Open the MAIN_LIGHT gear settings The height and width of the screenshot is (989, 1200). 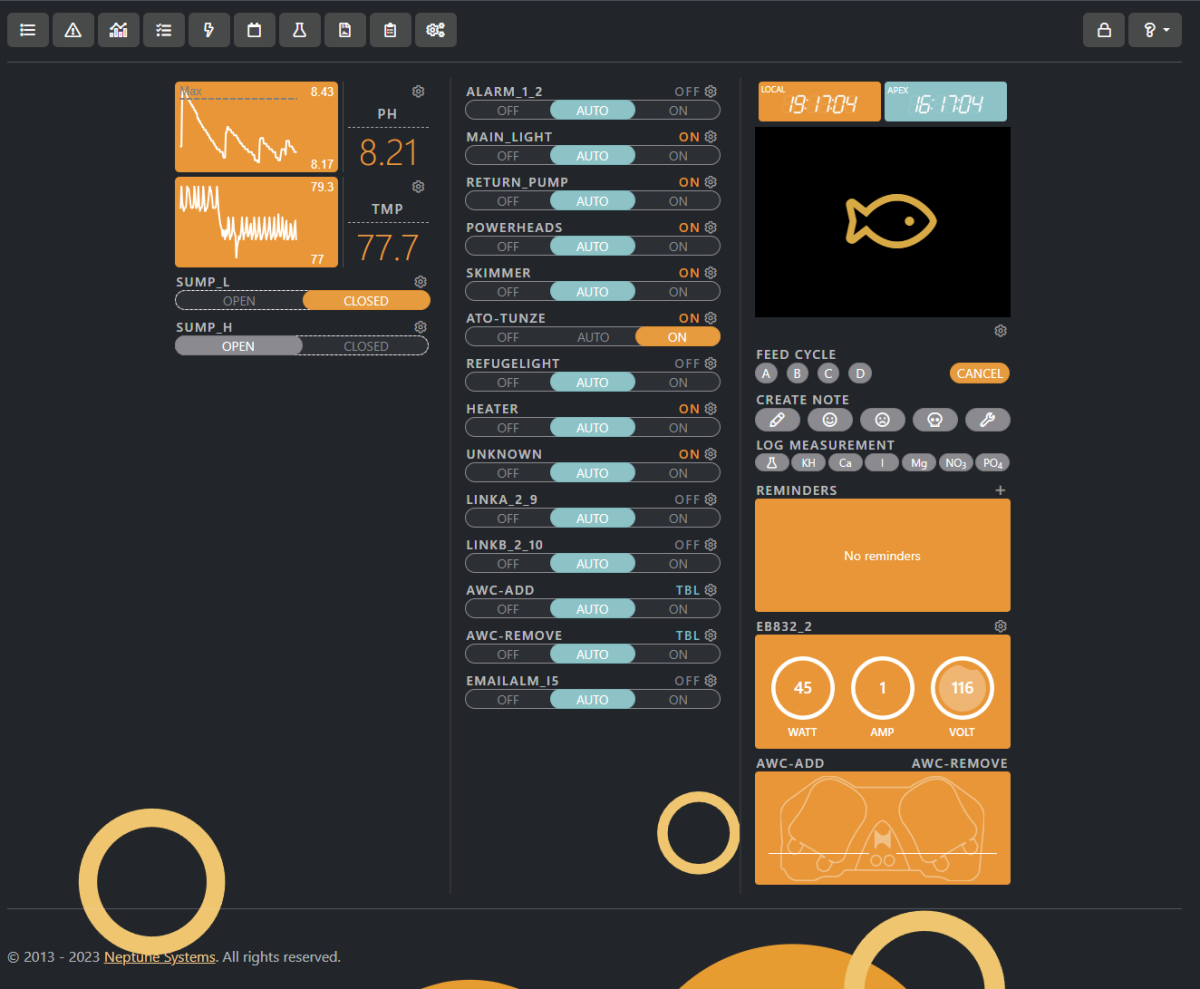coord(711,137)
